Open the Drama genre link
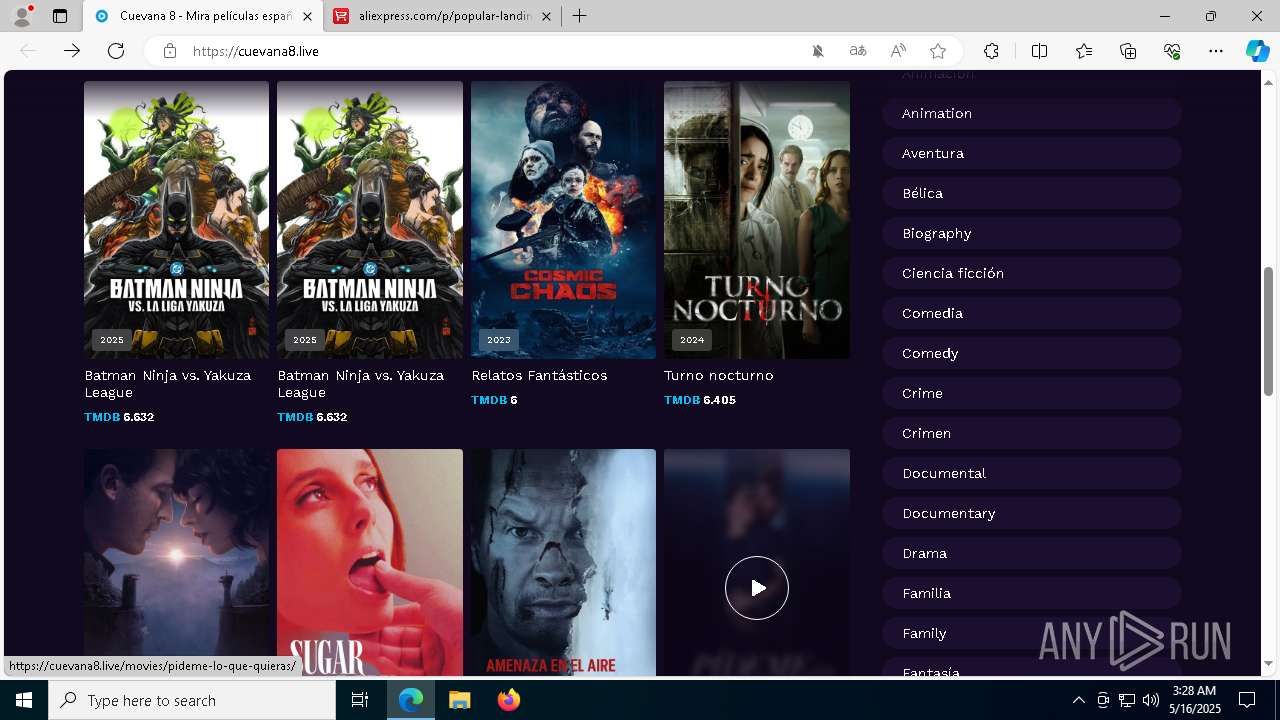 point(1032,553)
